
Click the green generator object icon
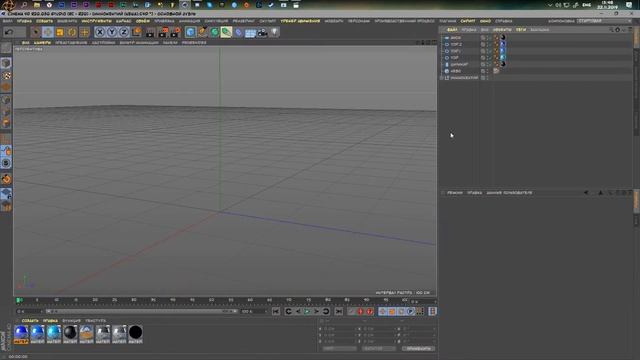(x=215, y=32)
